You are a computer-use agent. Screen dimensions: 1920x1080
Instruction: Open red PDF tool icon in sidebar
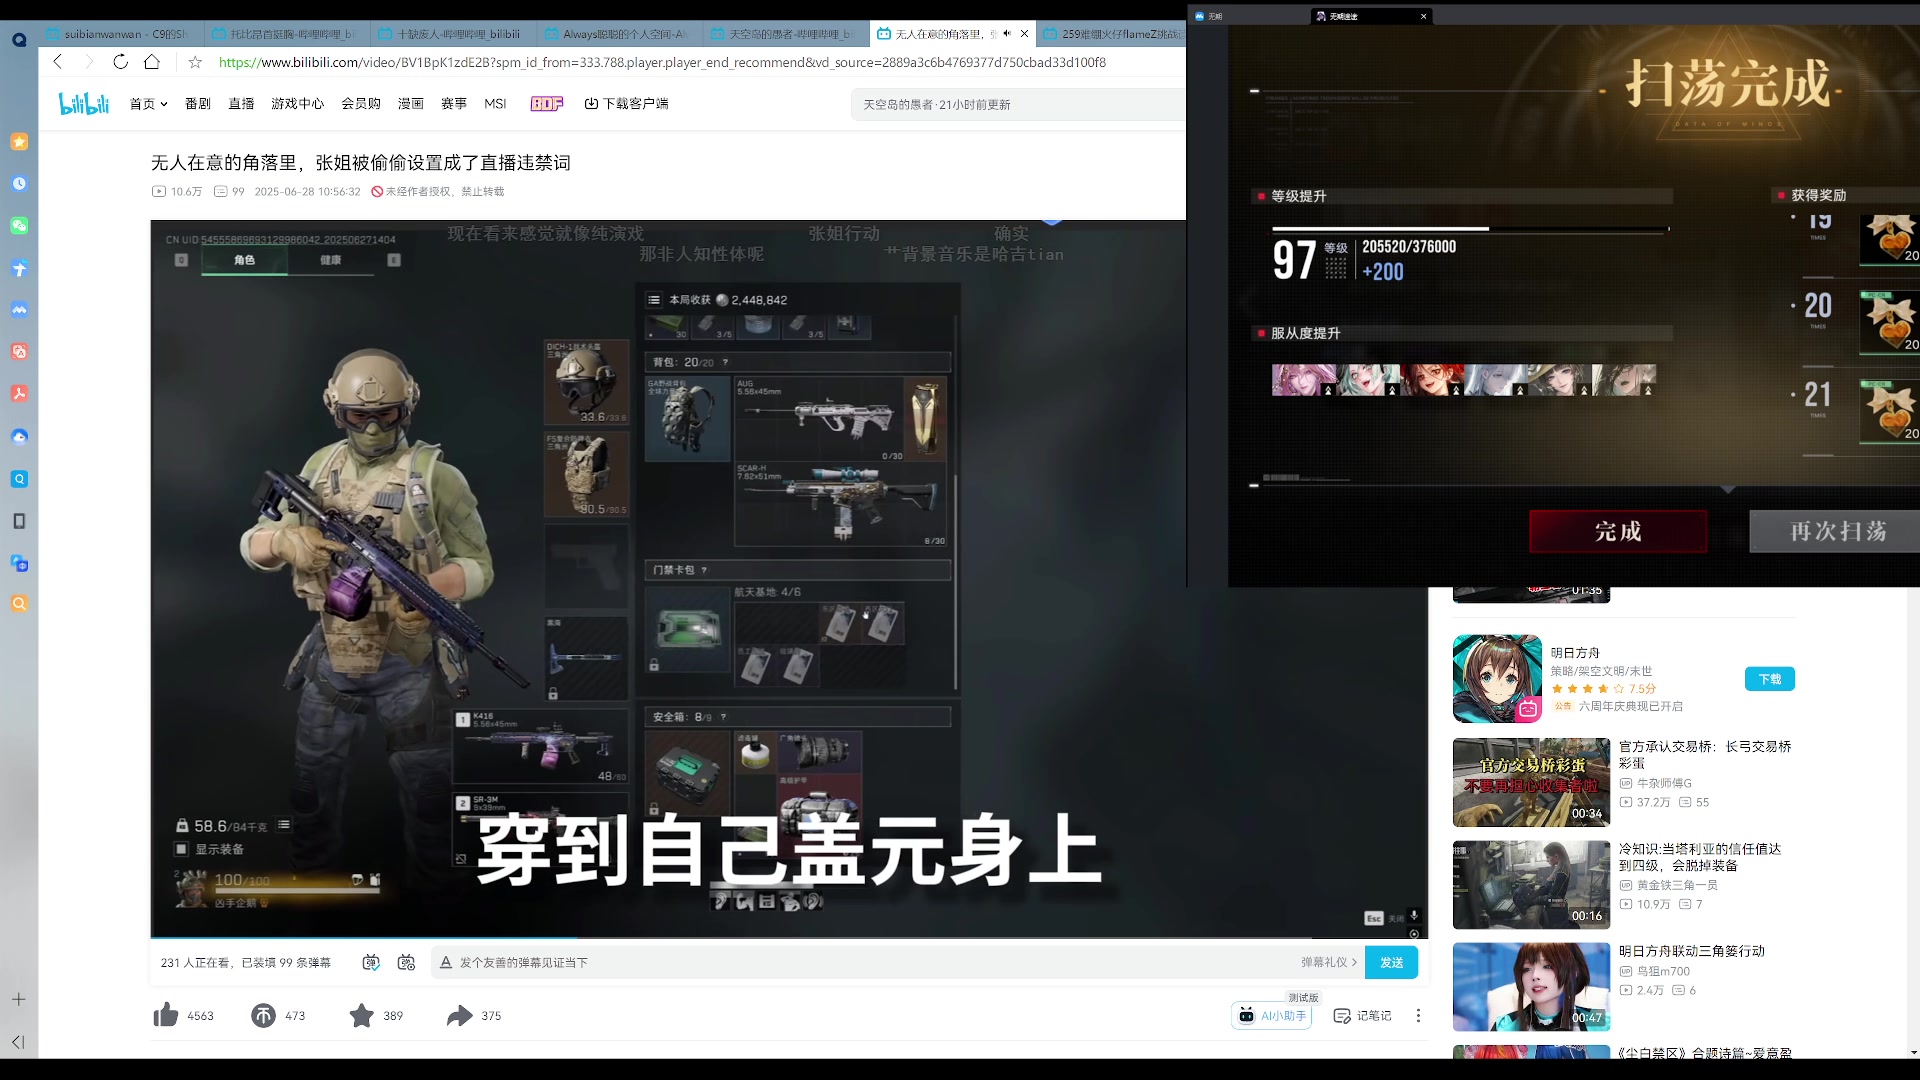pyautogui.click(x=19, y=394)
